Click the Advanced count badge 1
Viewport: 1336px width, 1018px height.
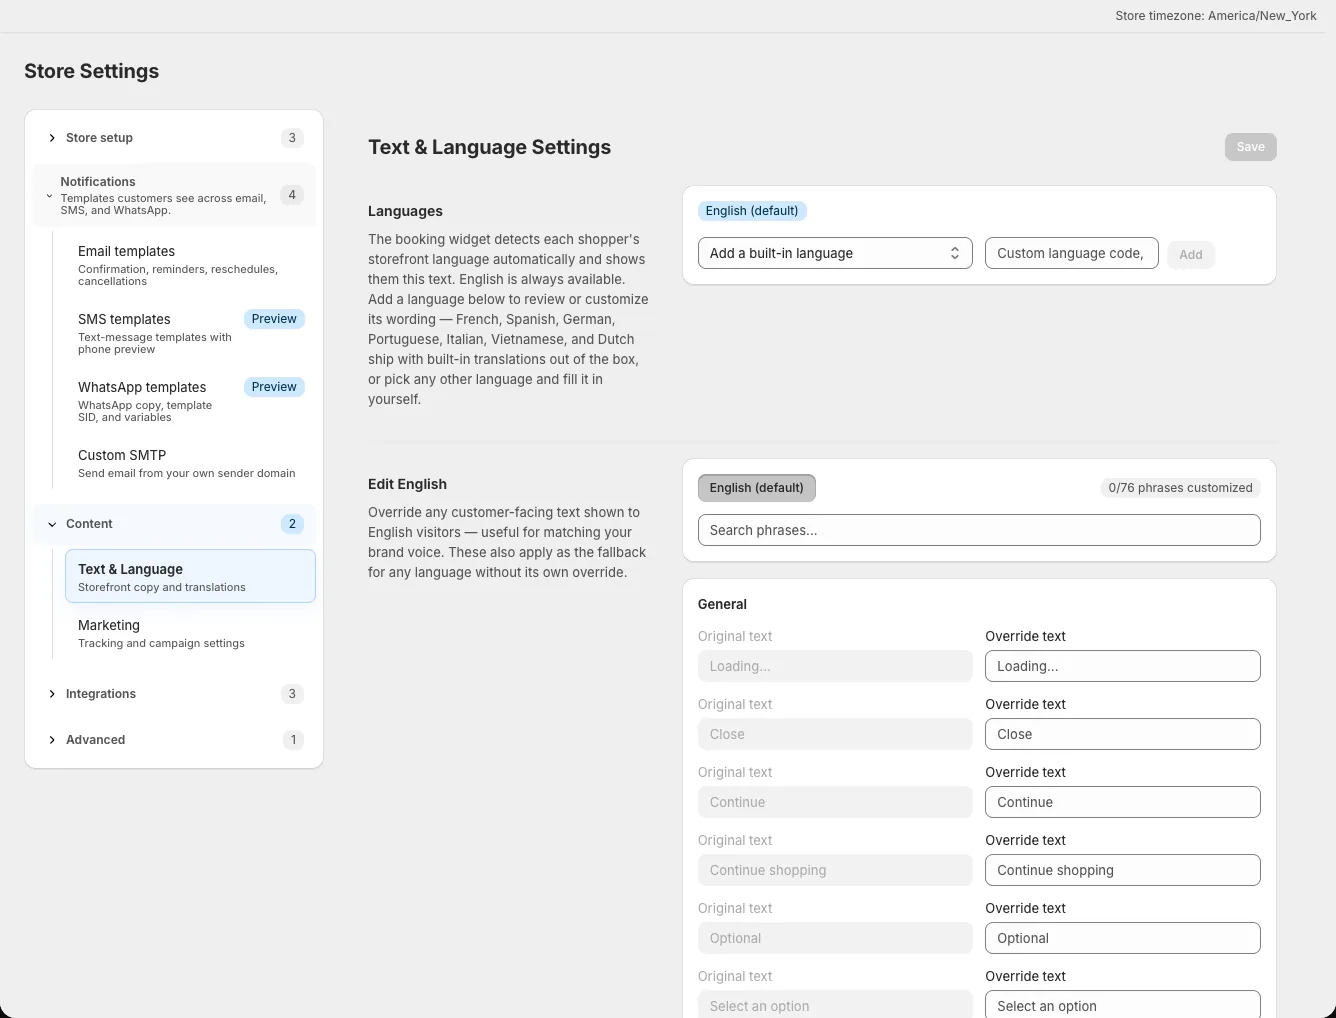pyautogui.click(x=292, y=740)
